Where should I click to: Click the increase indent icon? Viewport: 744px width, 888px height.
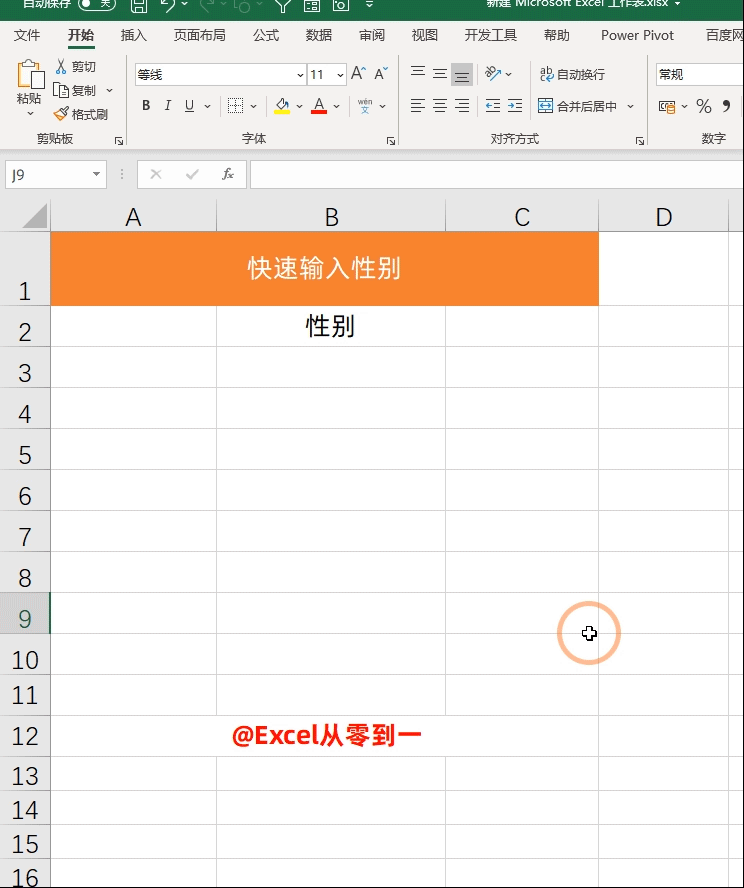coord(514,106)
